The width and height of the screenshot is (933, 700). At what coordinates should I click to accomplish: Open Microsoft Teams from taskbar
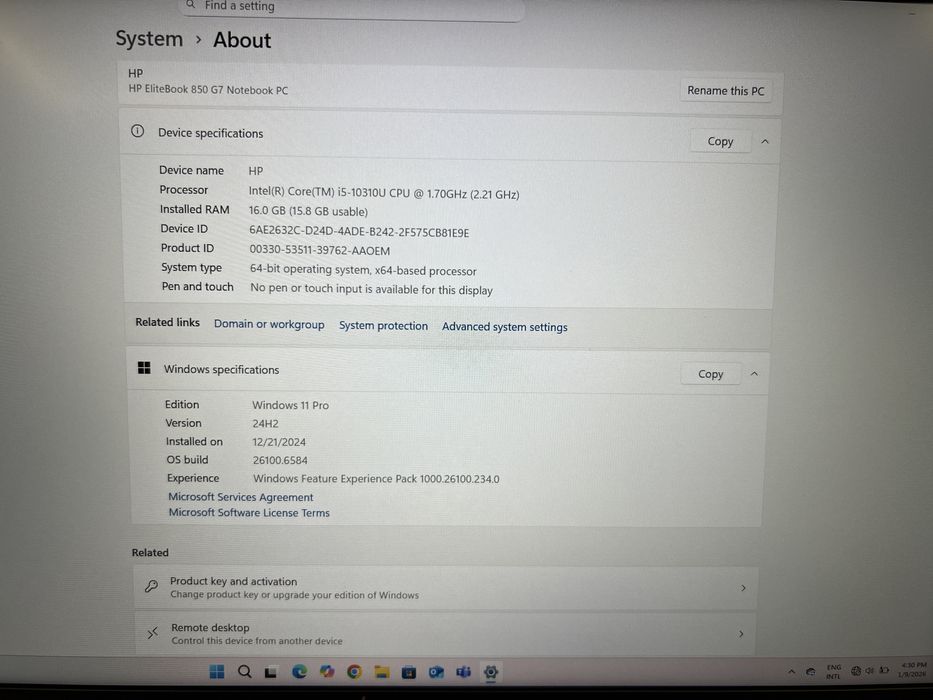pyautogui.click(x=464, y=672)
